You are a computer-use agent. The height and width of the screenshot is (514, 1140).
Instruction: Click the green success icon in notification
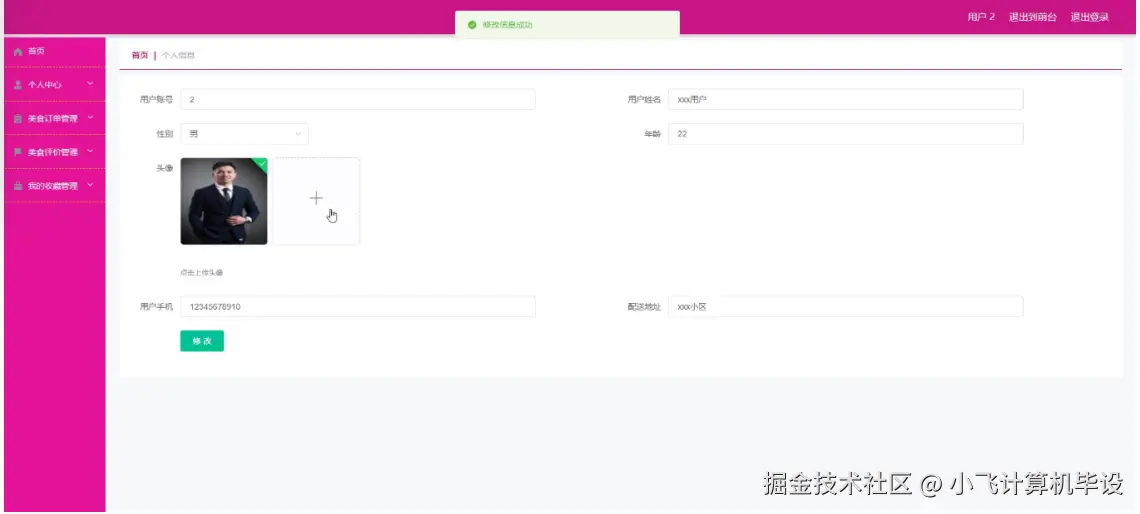coord(472,25)
